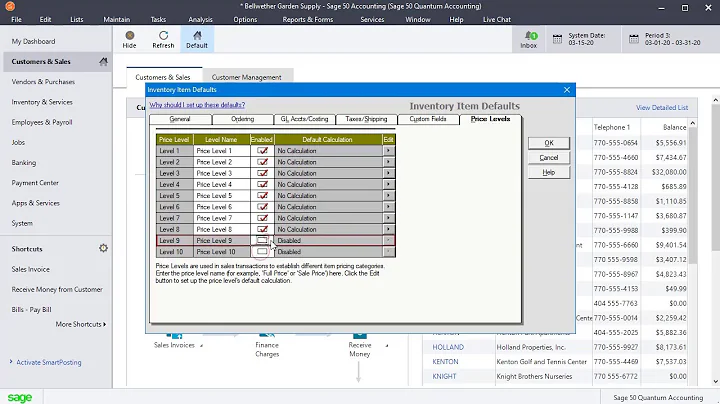Open KENTON customer link
This screenshot has height=404, width=720.
(x=445, y=362)
